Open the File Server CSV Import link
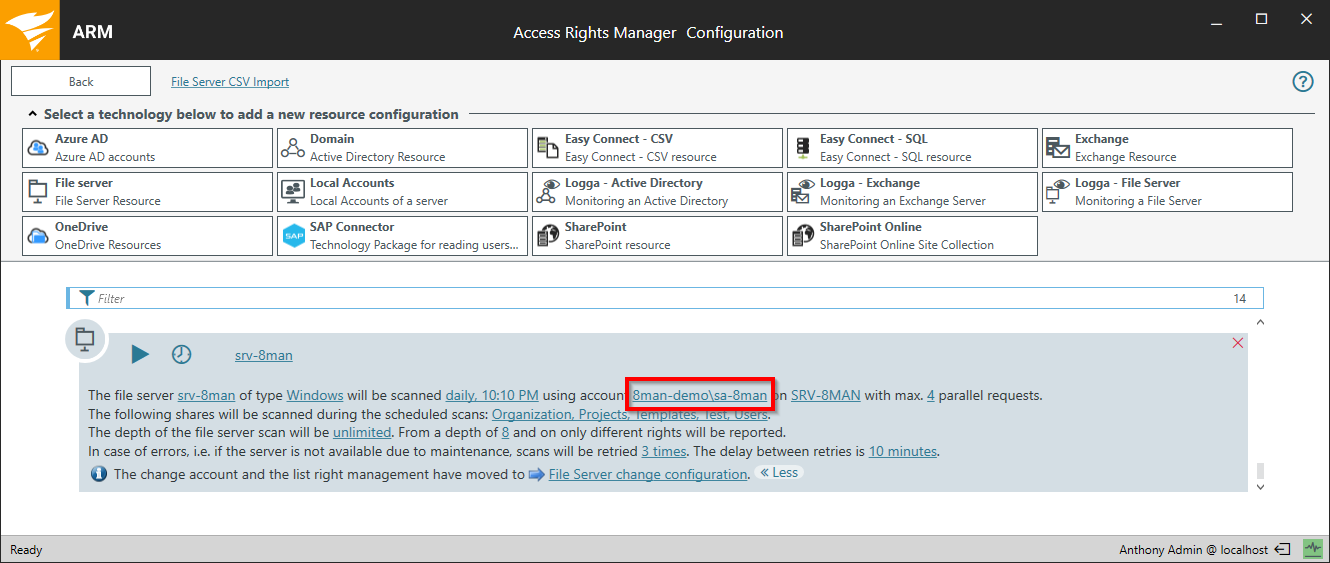 (x=230, y=82)
